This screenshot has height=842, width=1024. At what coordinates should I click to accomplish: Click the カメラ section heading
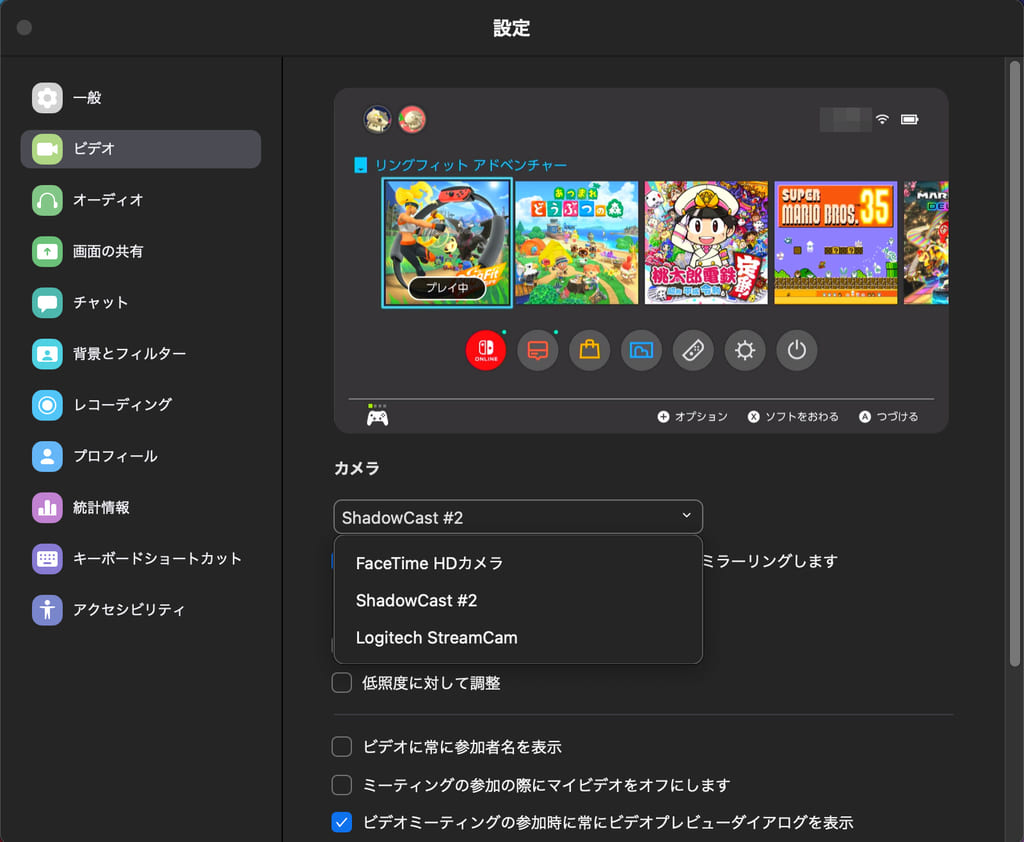point(357,468)
